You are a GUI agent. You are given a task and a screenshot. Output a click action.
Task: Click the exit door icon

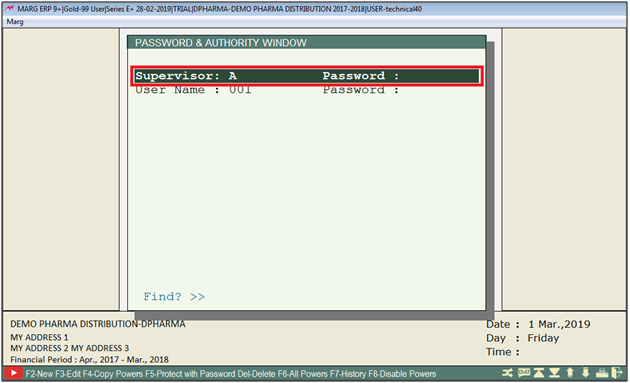tap(617, 373)
